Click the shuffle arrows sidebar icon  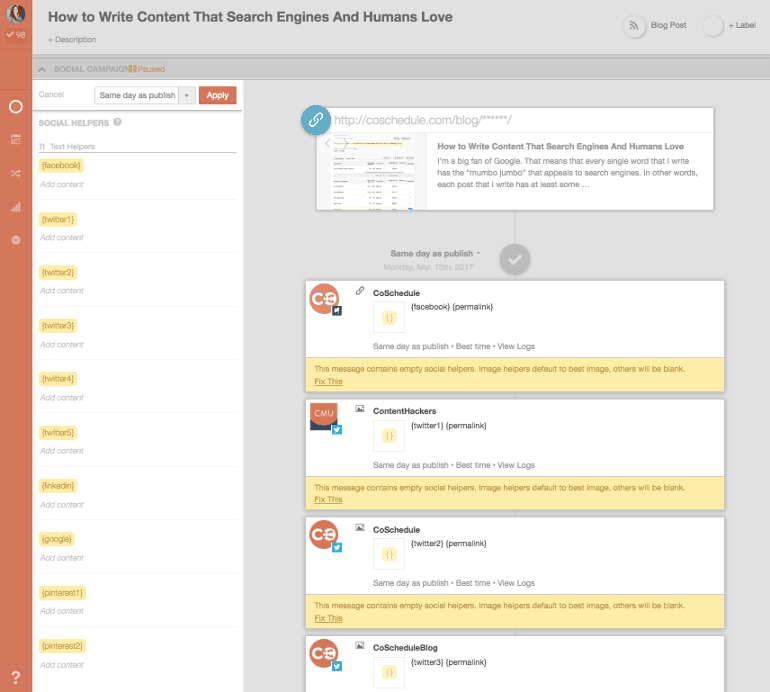click(x=16, y=173)
